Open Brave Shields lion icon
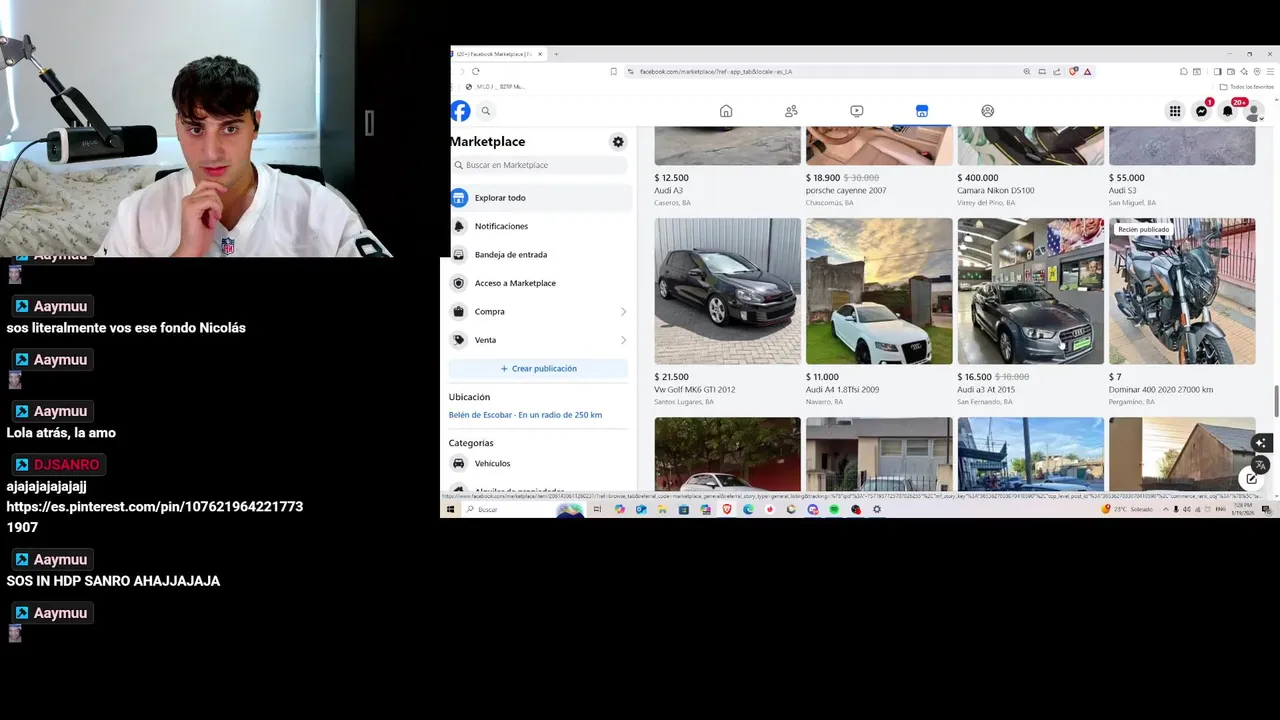The width and height of the screenshot is (1280, 720). click(1074, 71)
